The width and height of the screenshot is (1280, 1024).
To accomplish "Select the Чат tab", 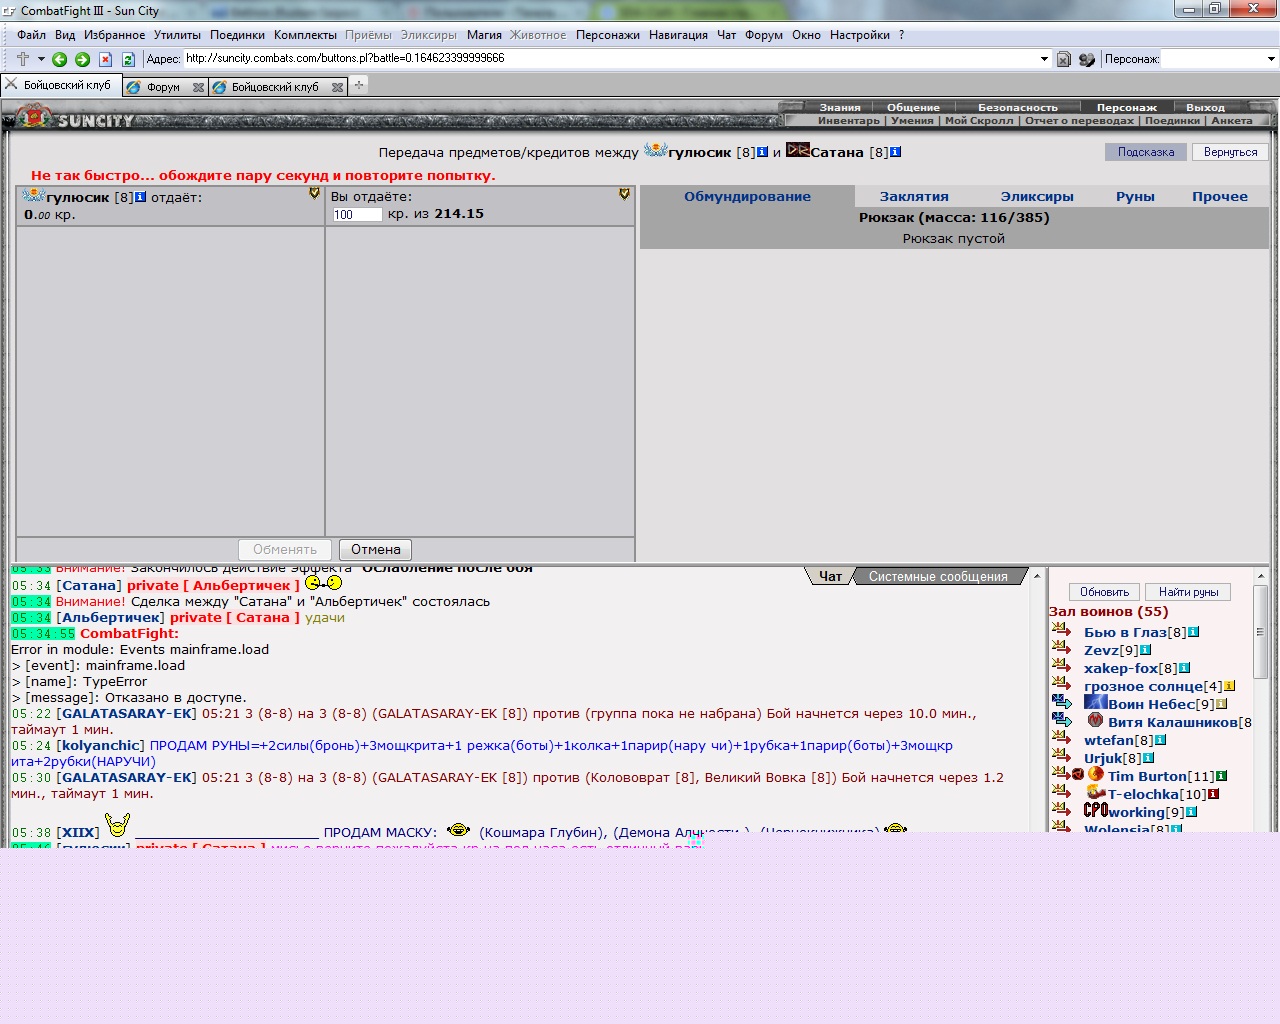I will coord(830,576).
